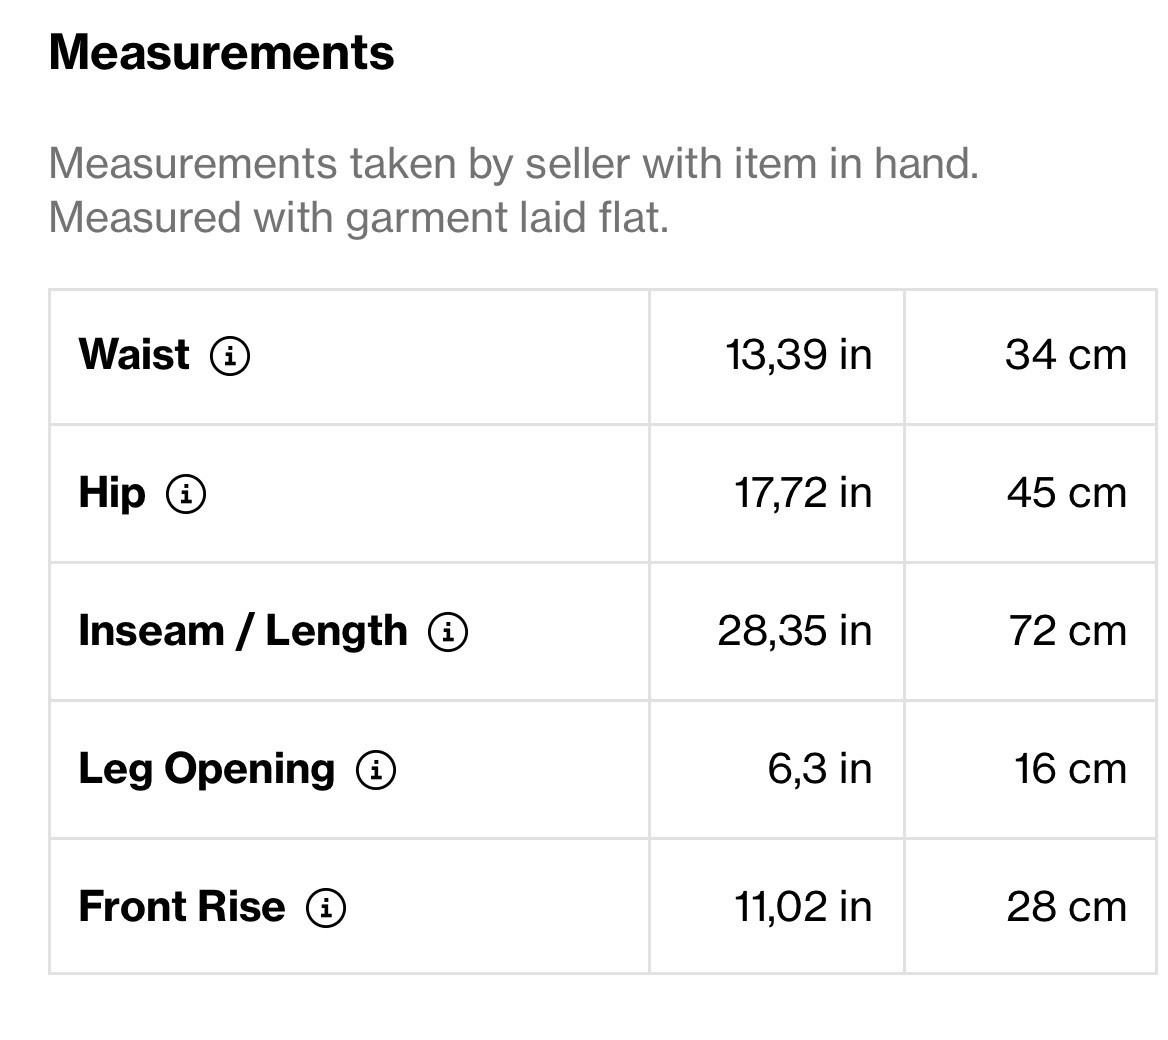Tap the Leg Opening info icon
This screenshot has width=1168, height=1040.
(x=377, y=769)
